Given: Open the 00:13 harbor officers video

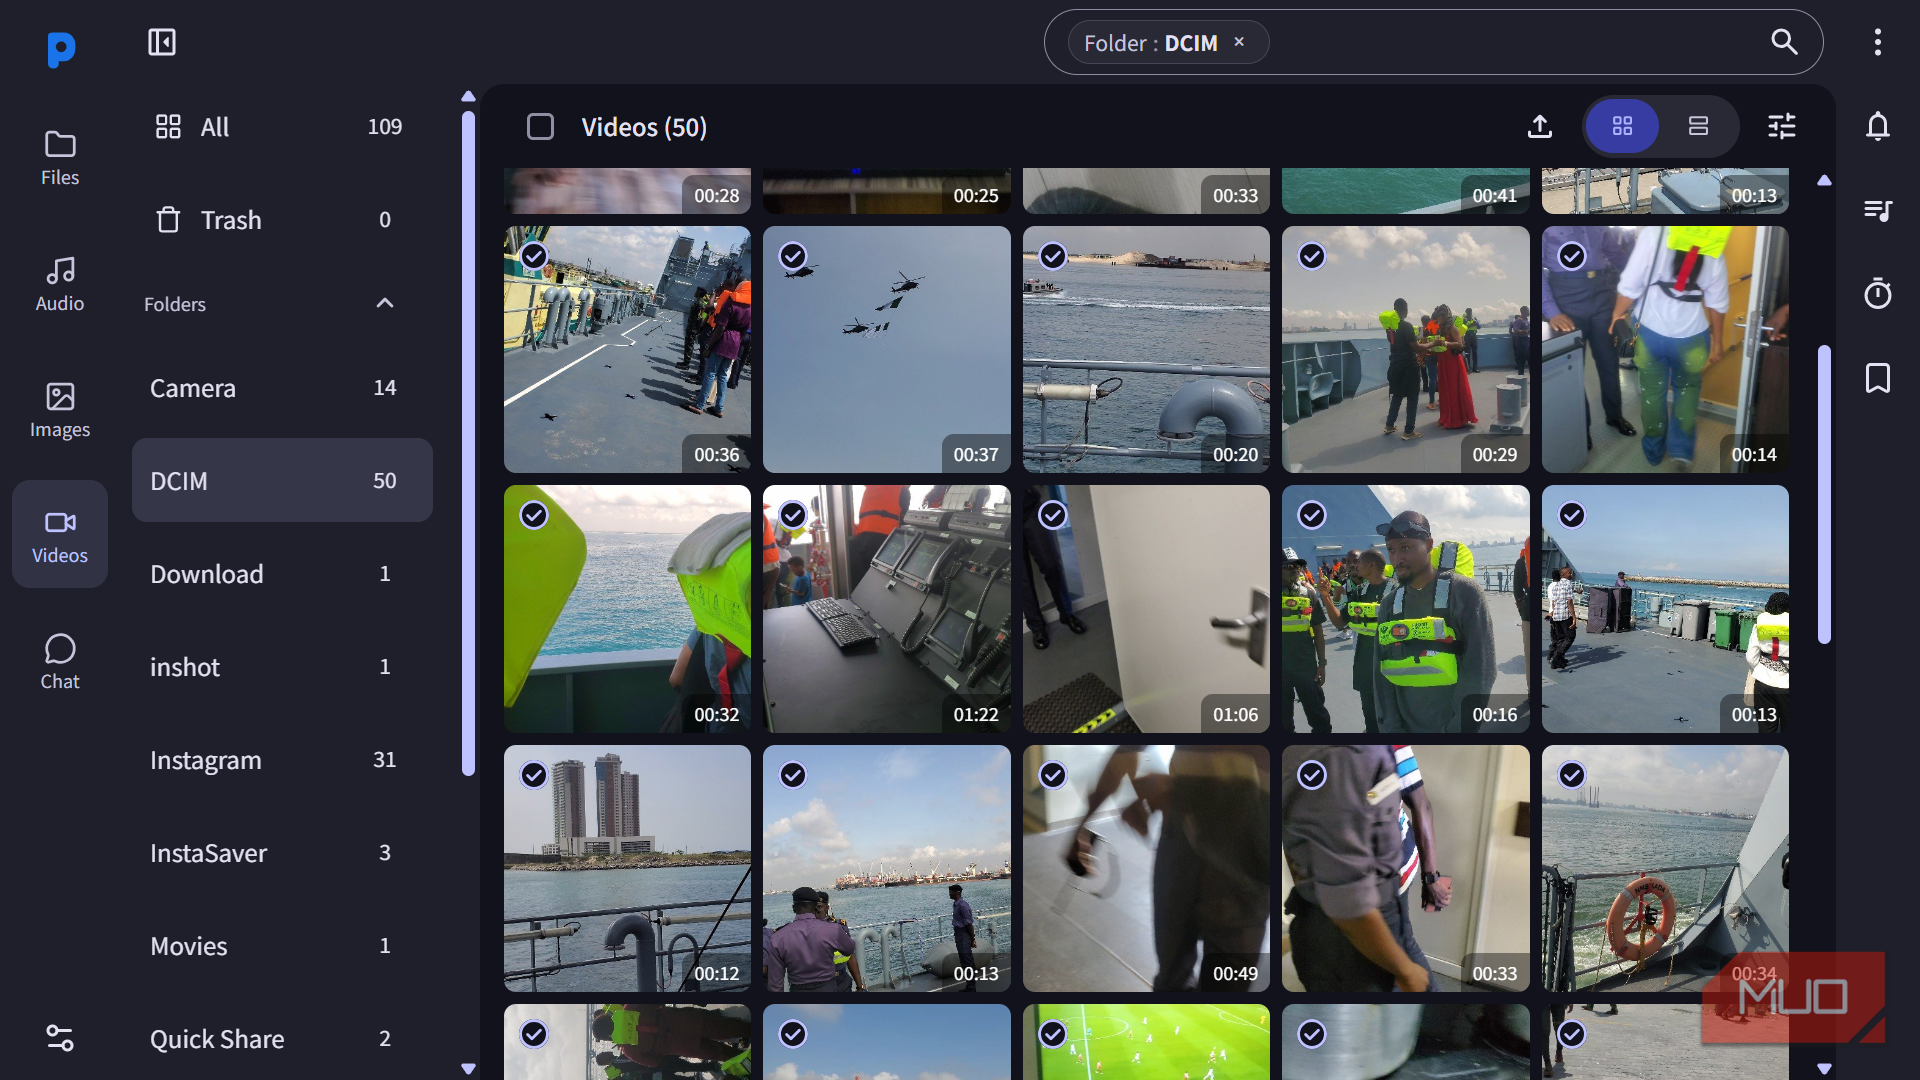Looking at the screenshot, I should pos(886,868).
